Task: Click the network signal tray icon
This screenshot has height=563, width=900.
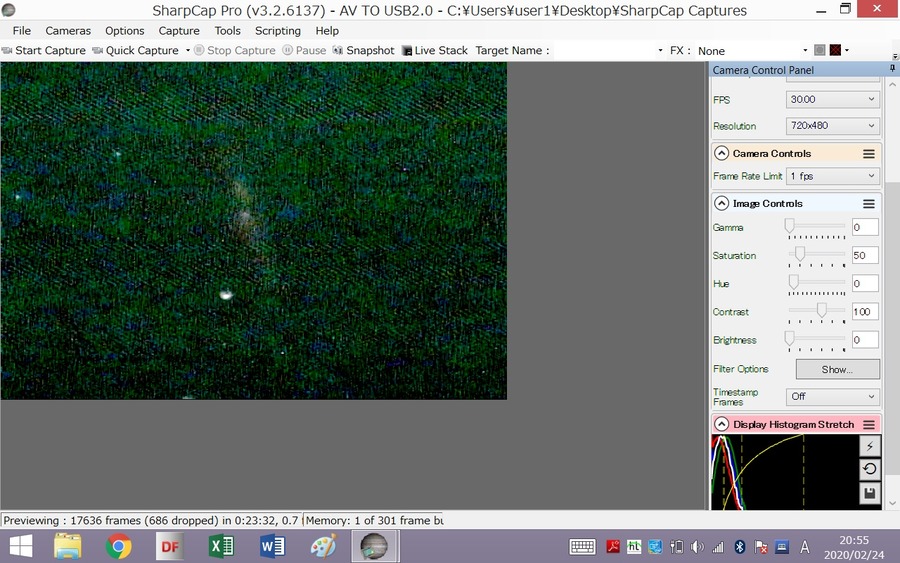Action: coord(718,547)
